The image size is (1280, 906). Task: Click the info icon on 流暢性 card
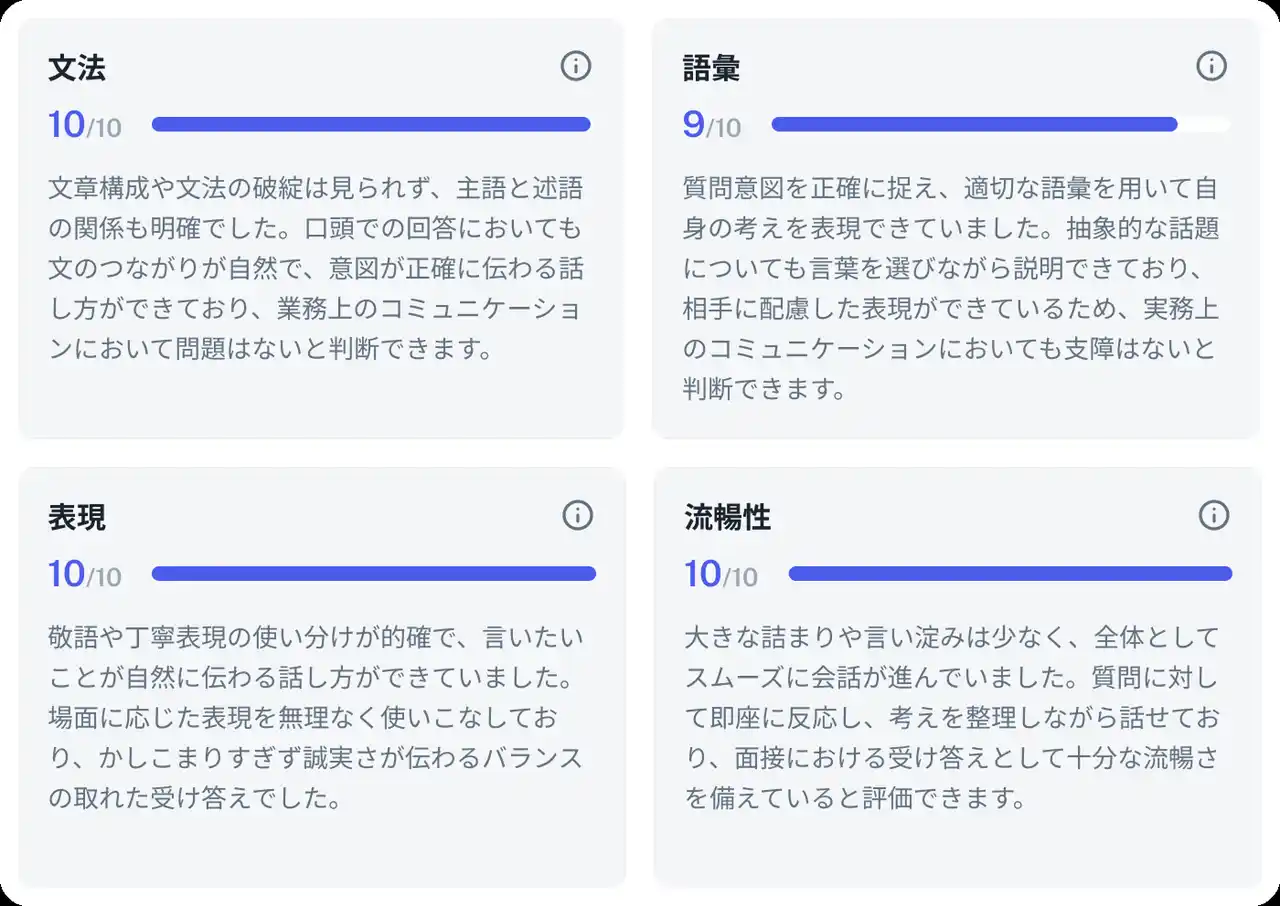(1213, 516)
